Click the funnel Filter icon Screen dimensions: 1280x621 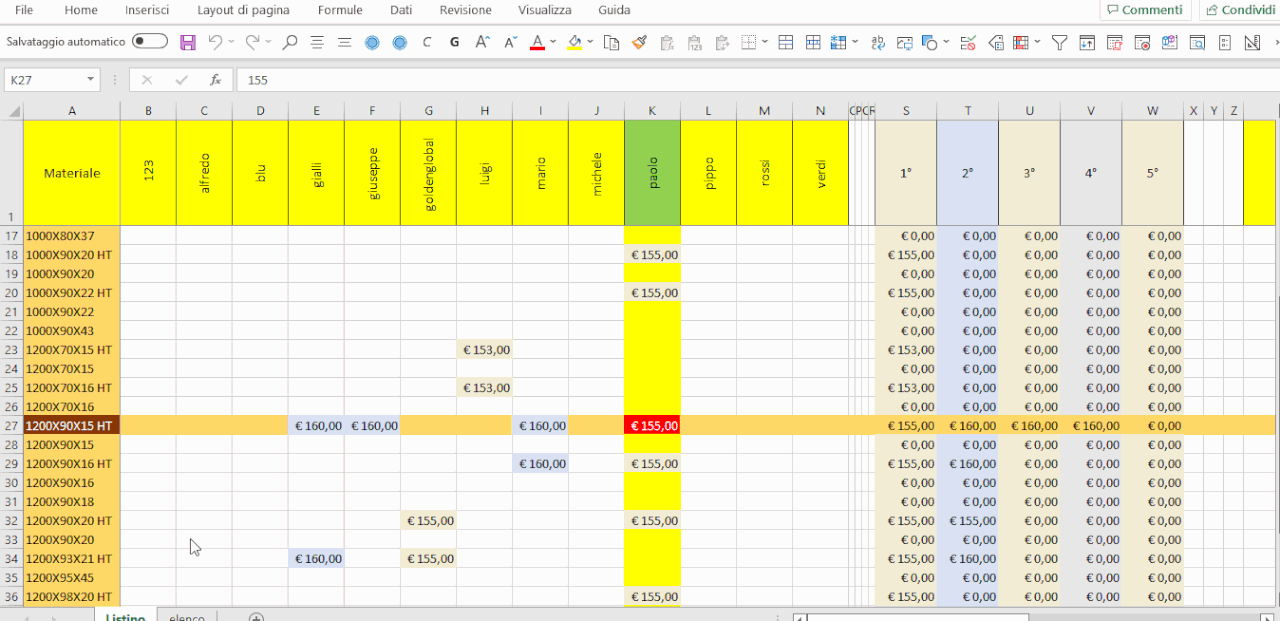(1060, 42)
